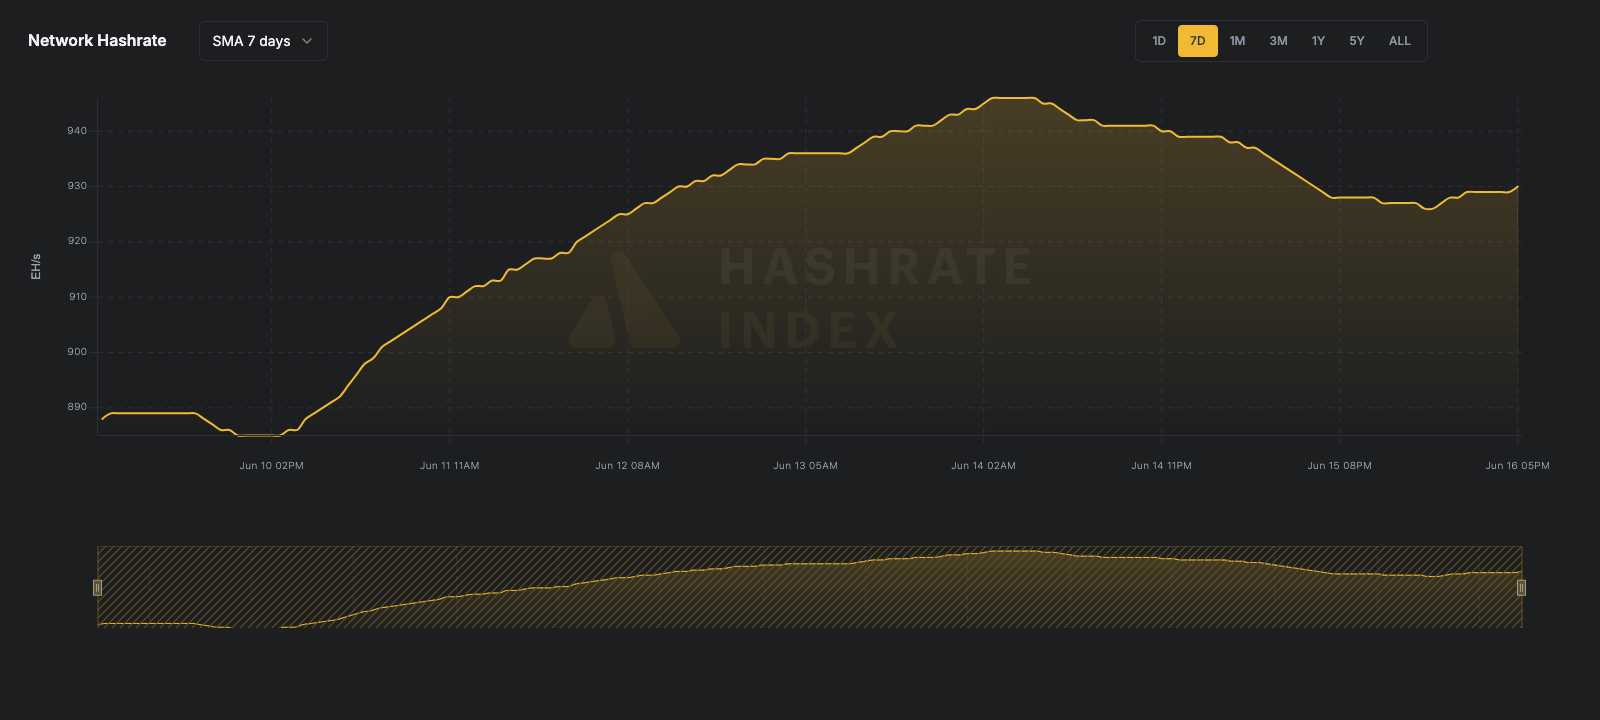The width and height of the screenshot is (1600, 720).
Task: Click the Jun 14 11PM axis label
Action: point(1161,466)
